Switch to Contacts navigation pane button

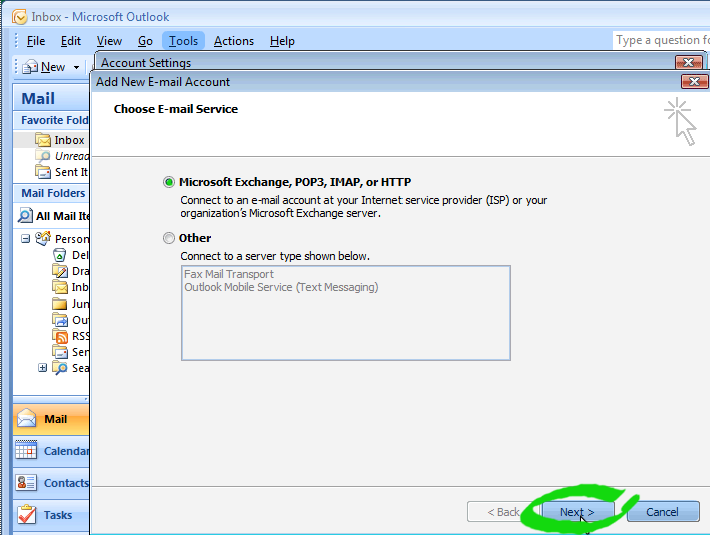[x=51, y=483]
